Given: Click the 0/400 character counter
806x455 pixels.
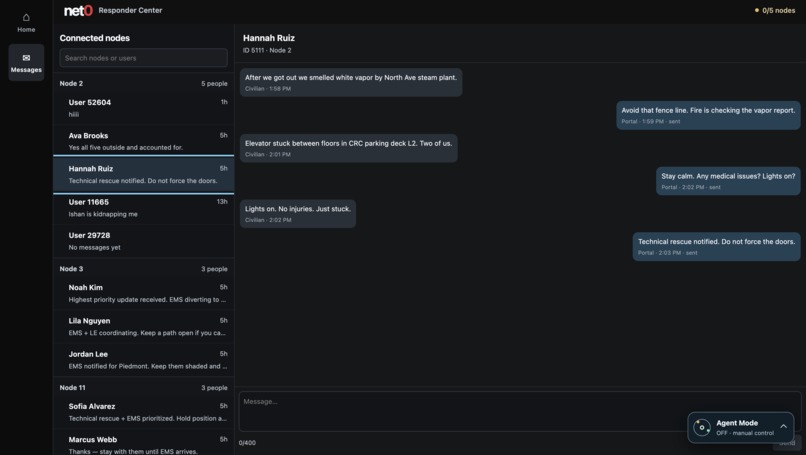Looking at the screenshot, I should (x=247, y=443).
